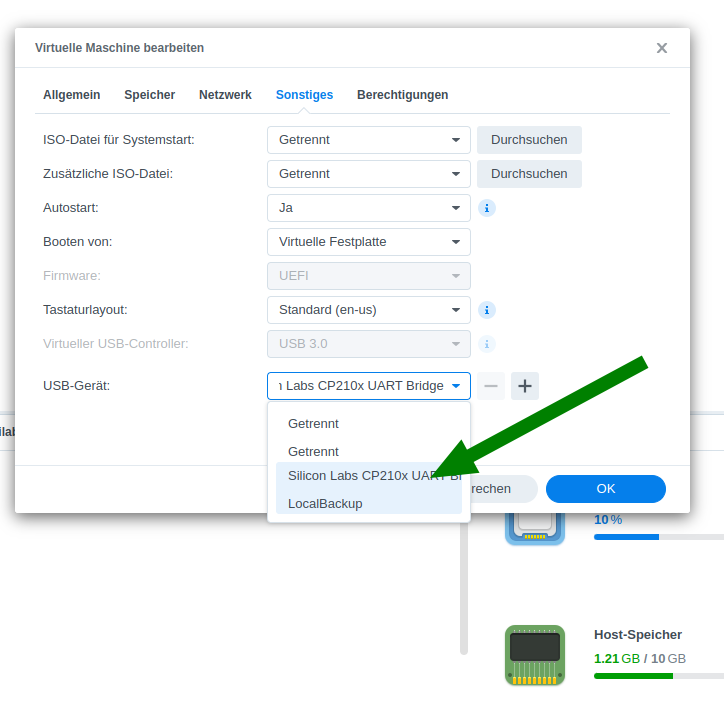Viewport: 724px width, 708px height.
Task: Click Durchsuchen for ISO-Datei für Systemstart
Action: click(x=529, y=140)
